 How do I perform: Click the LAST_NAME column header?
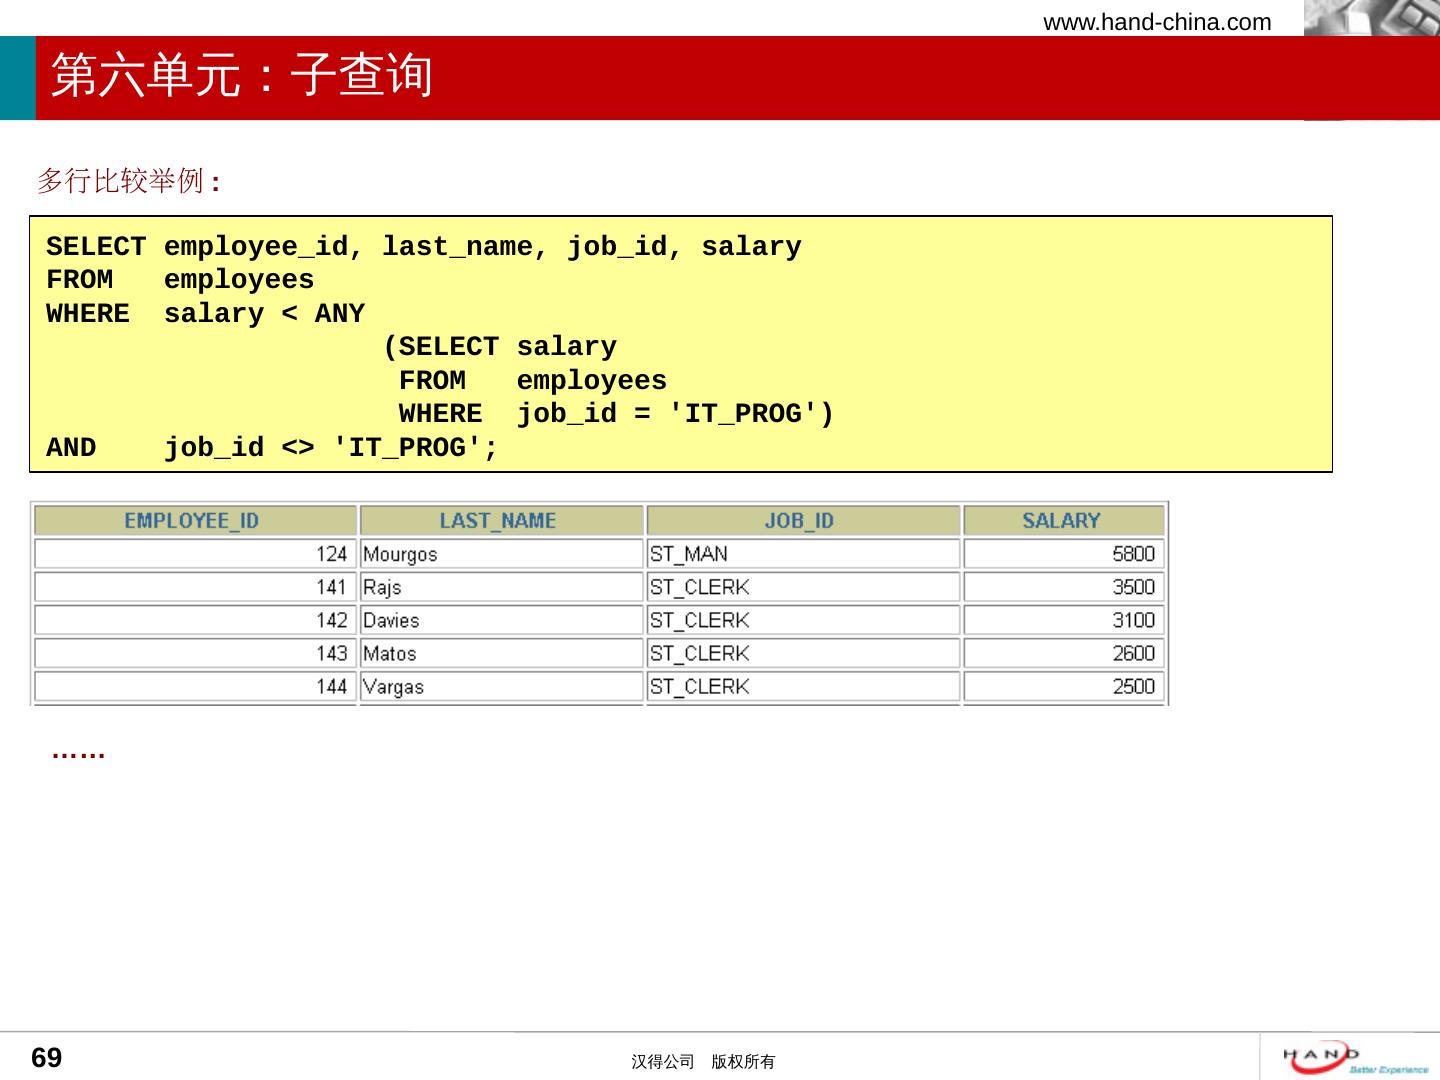498,521
